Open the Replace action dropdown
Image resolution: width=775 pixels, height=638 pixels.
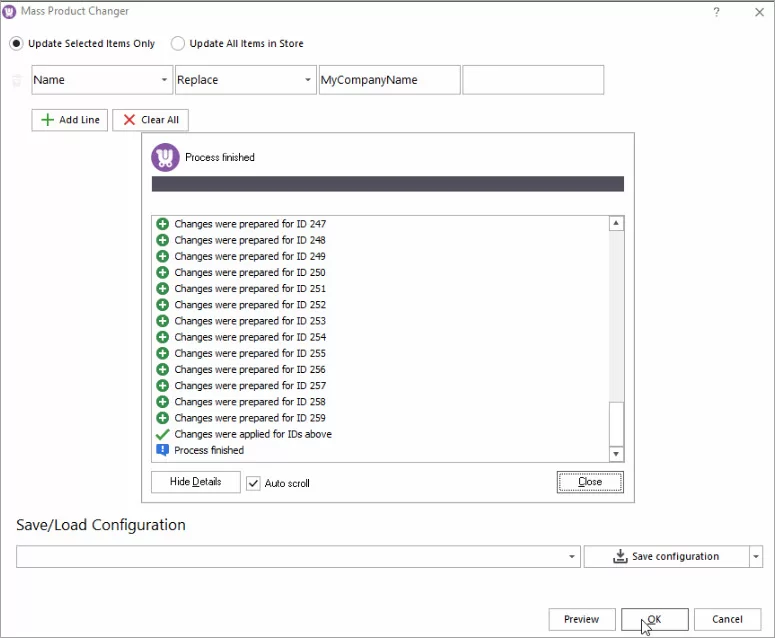[307, 80]
